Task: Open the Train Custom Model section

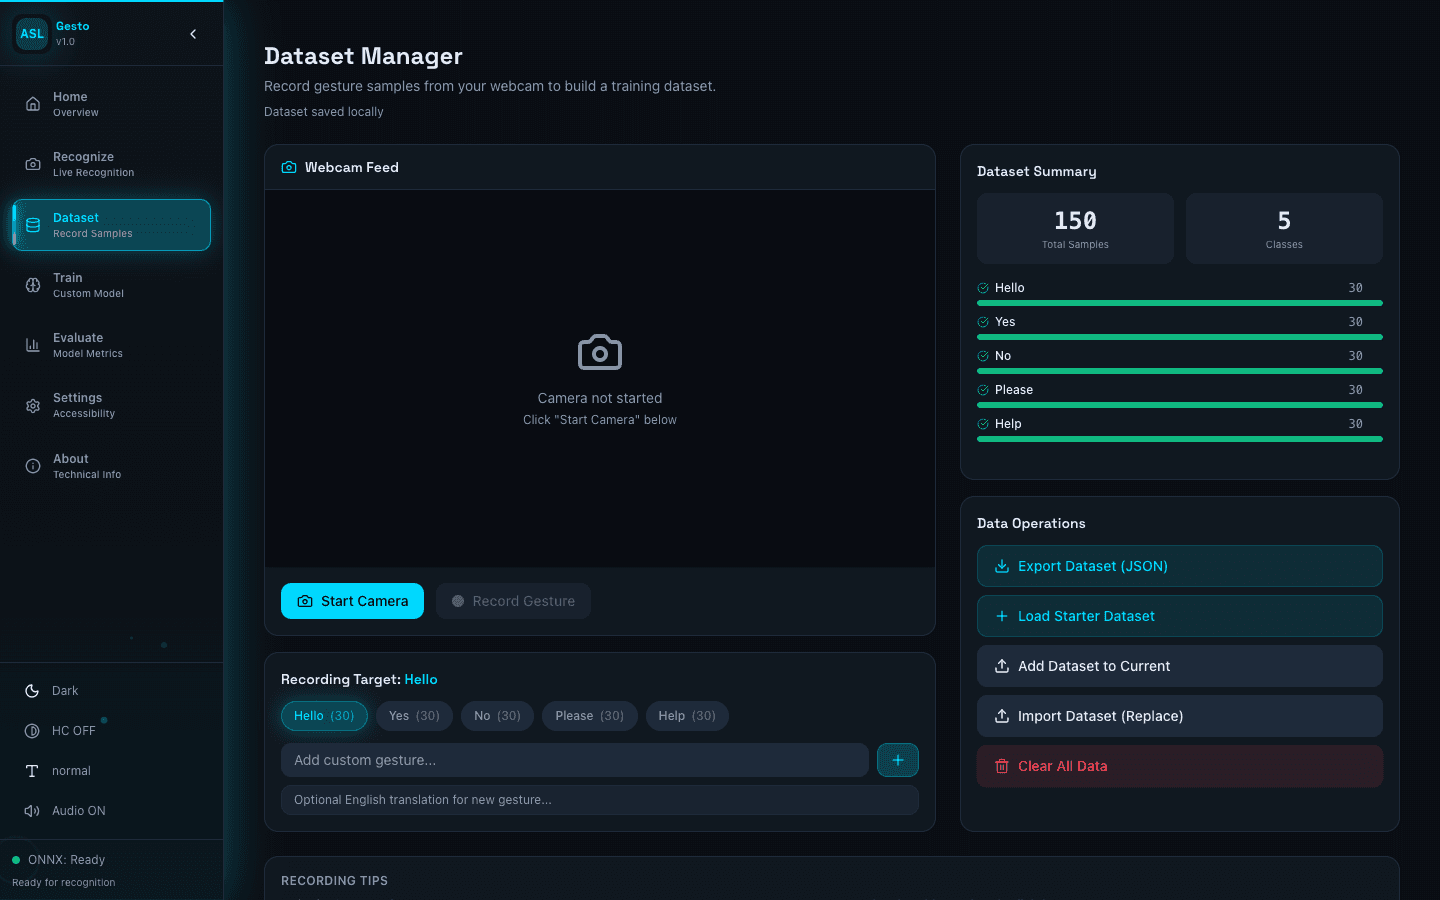Action: click(x=111, y=285)
